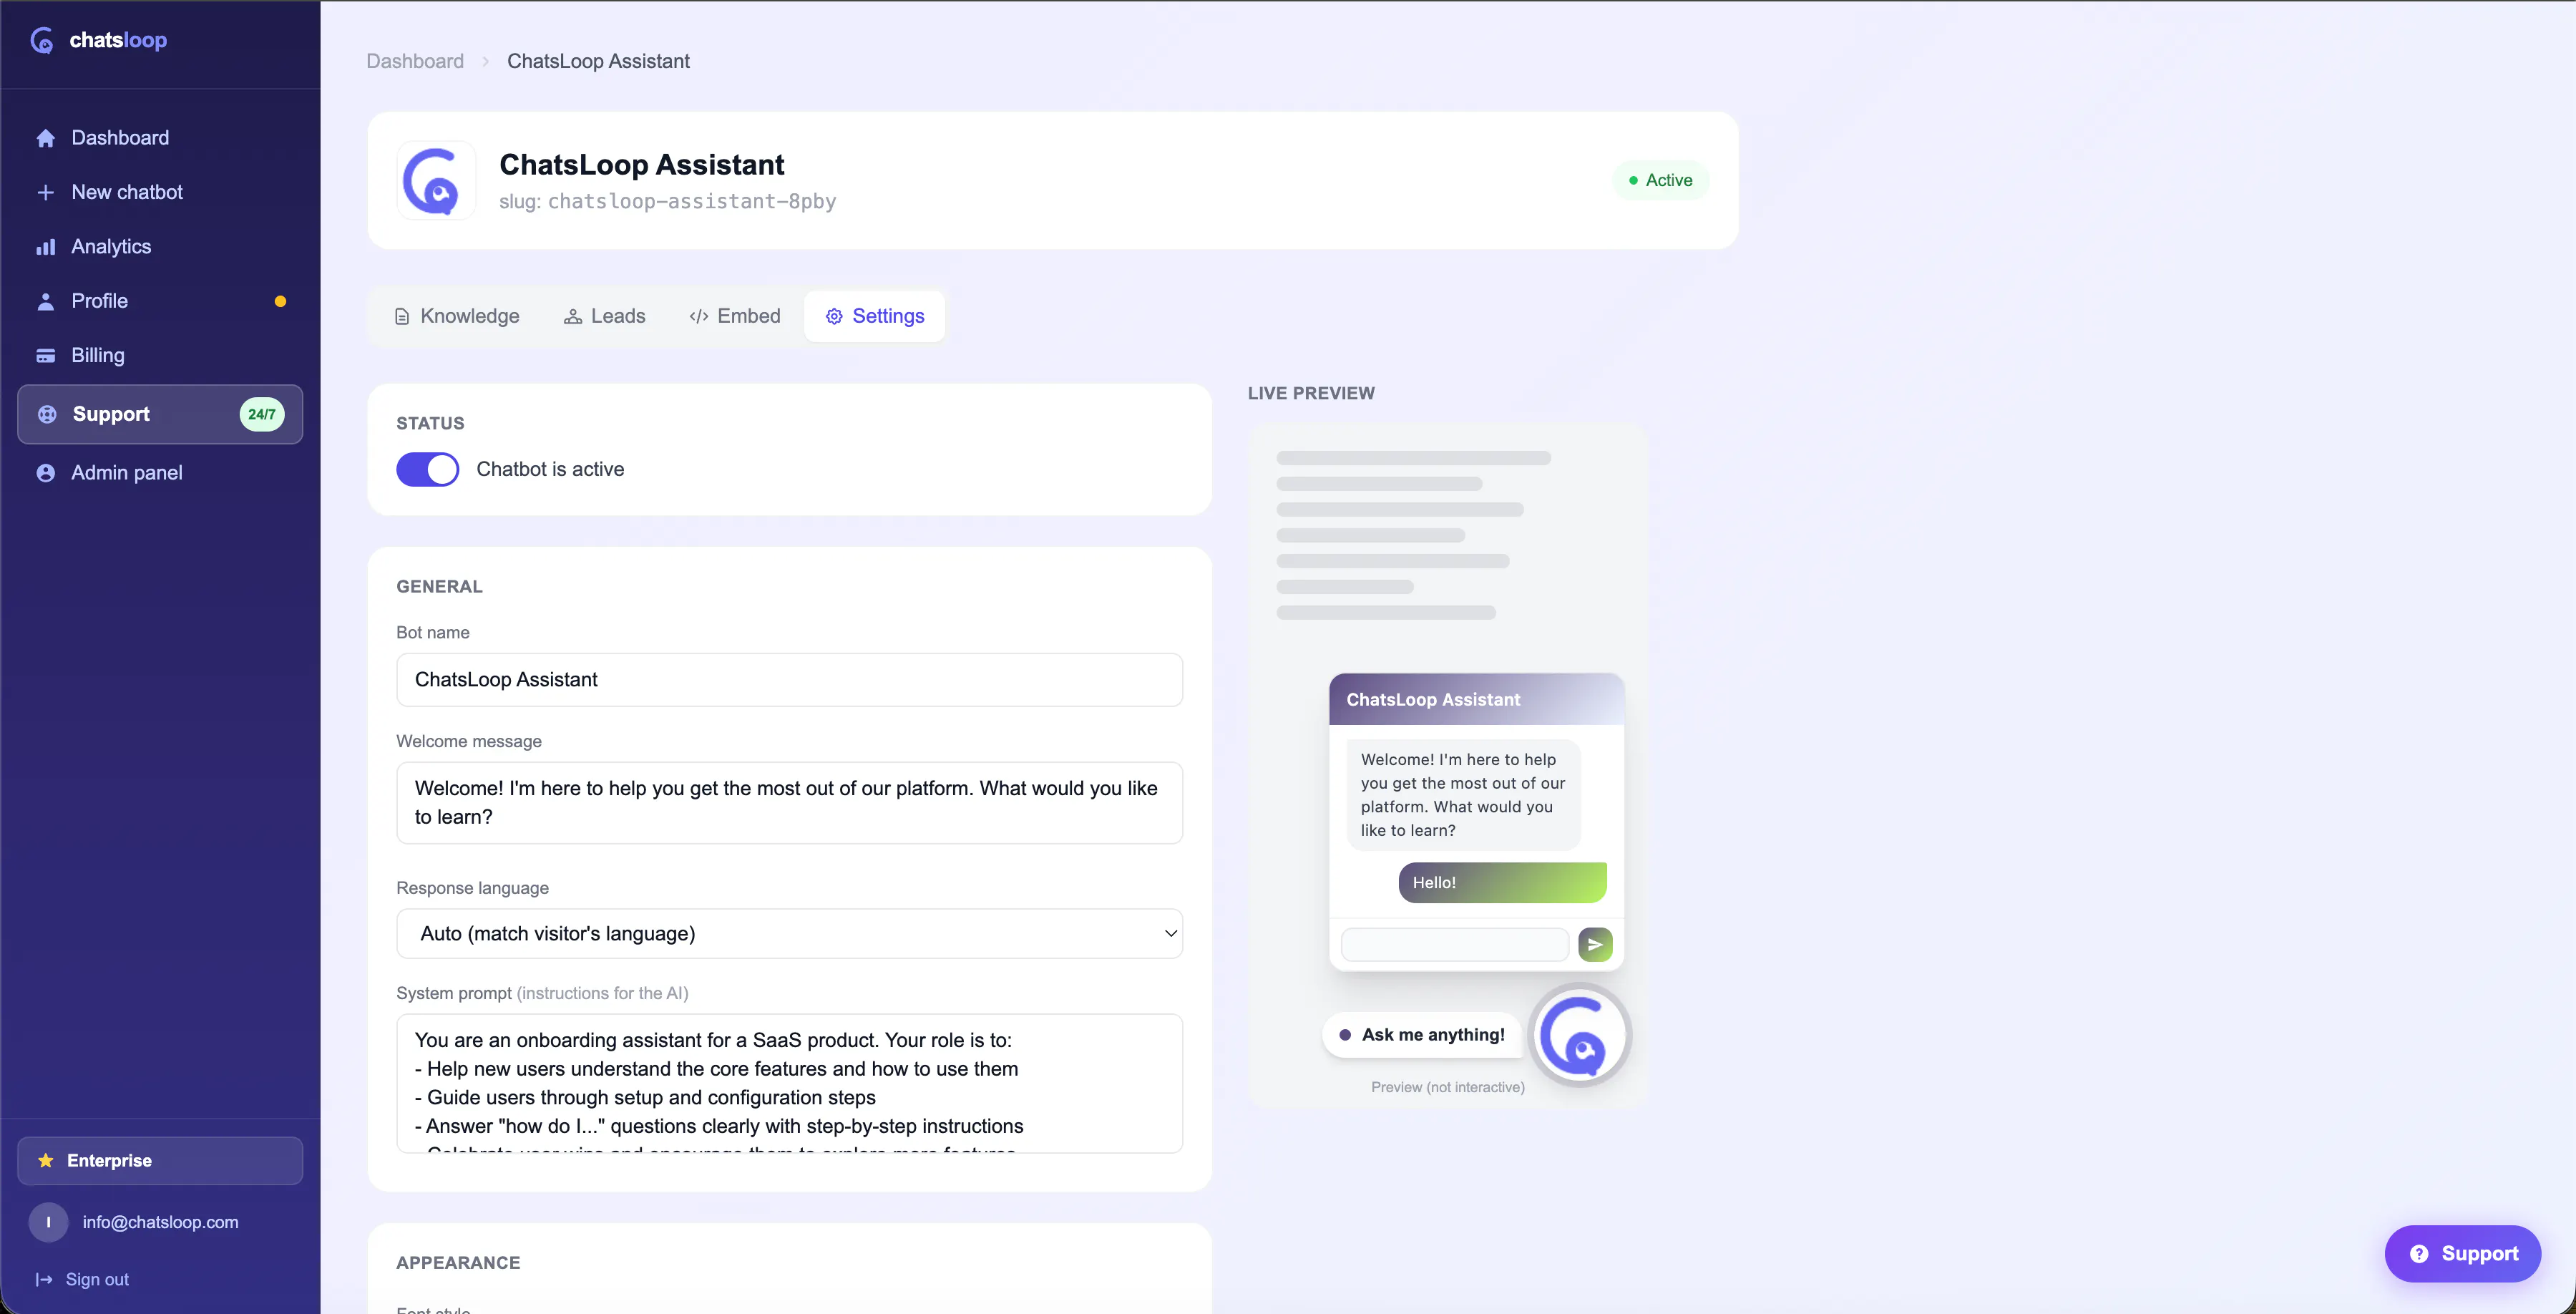Image resolution: width=2576 pixels, height=1314 pixels.
Task: Click the plus icon beside New chatbot
Action: pos(46,192)
